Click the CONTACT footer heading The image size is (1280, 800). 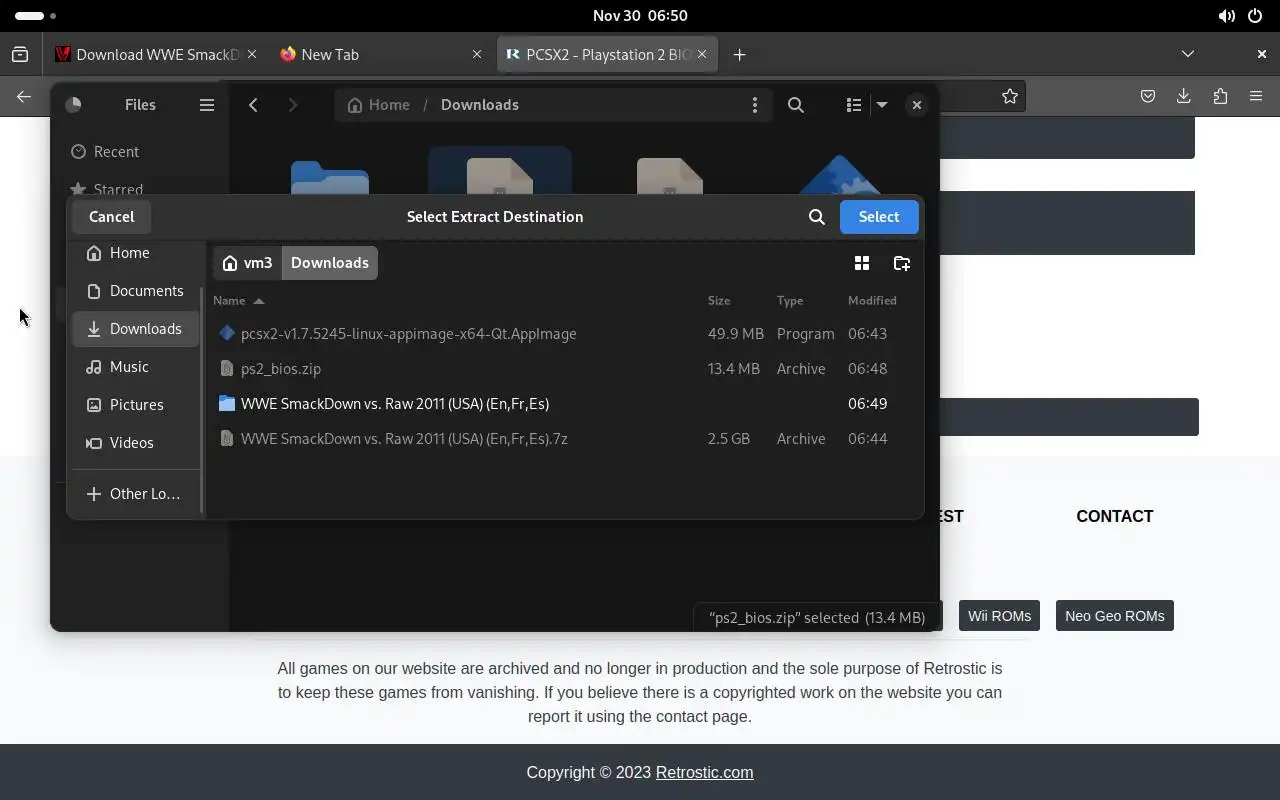[x=1115, y=517]
